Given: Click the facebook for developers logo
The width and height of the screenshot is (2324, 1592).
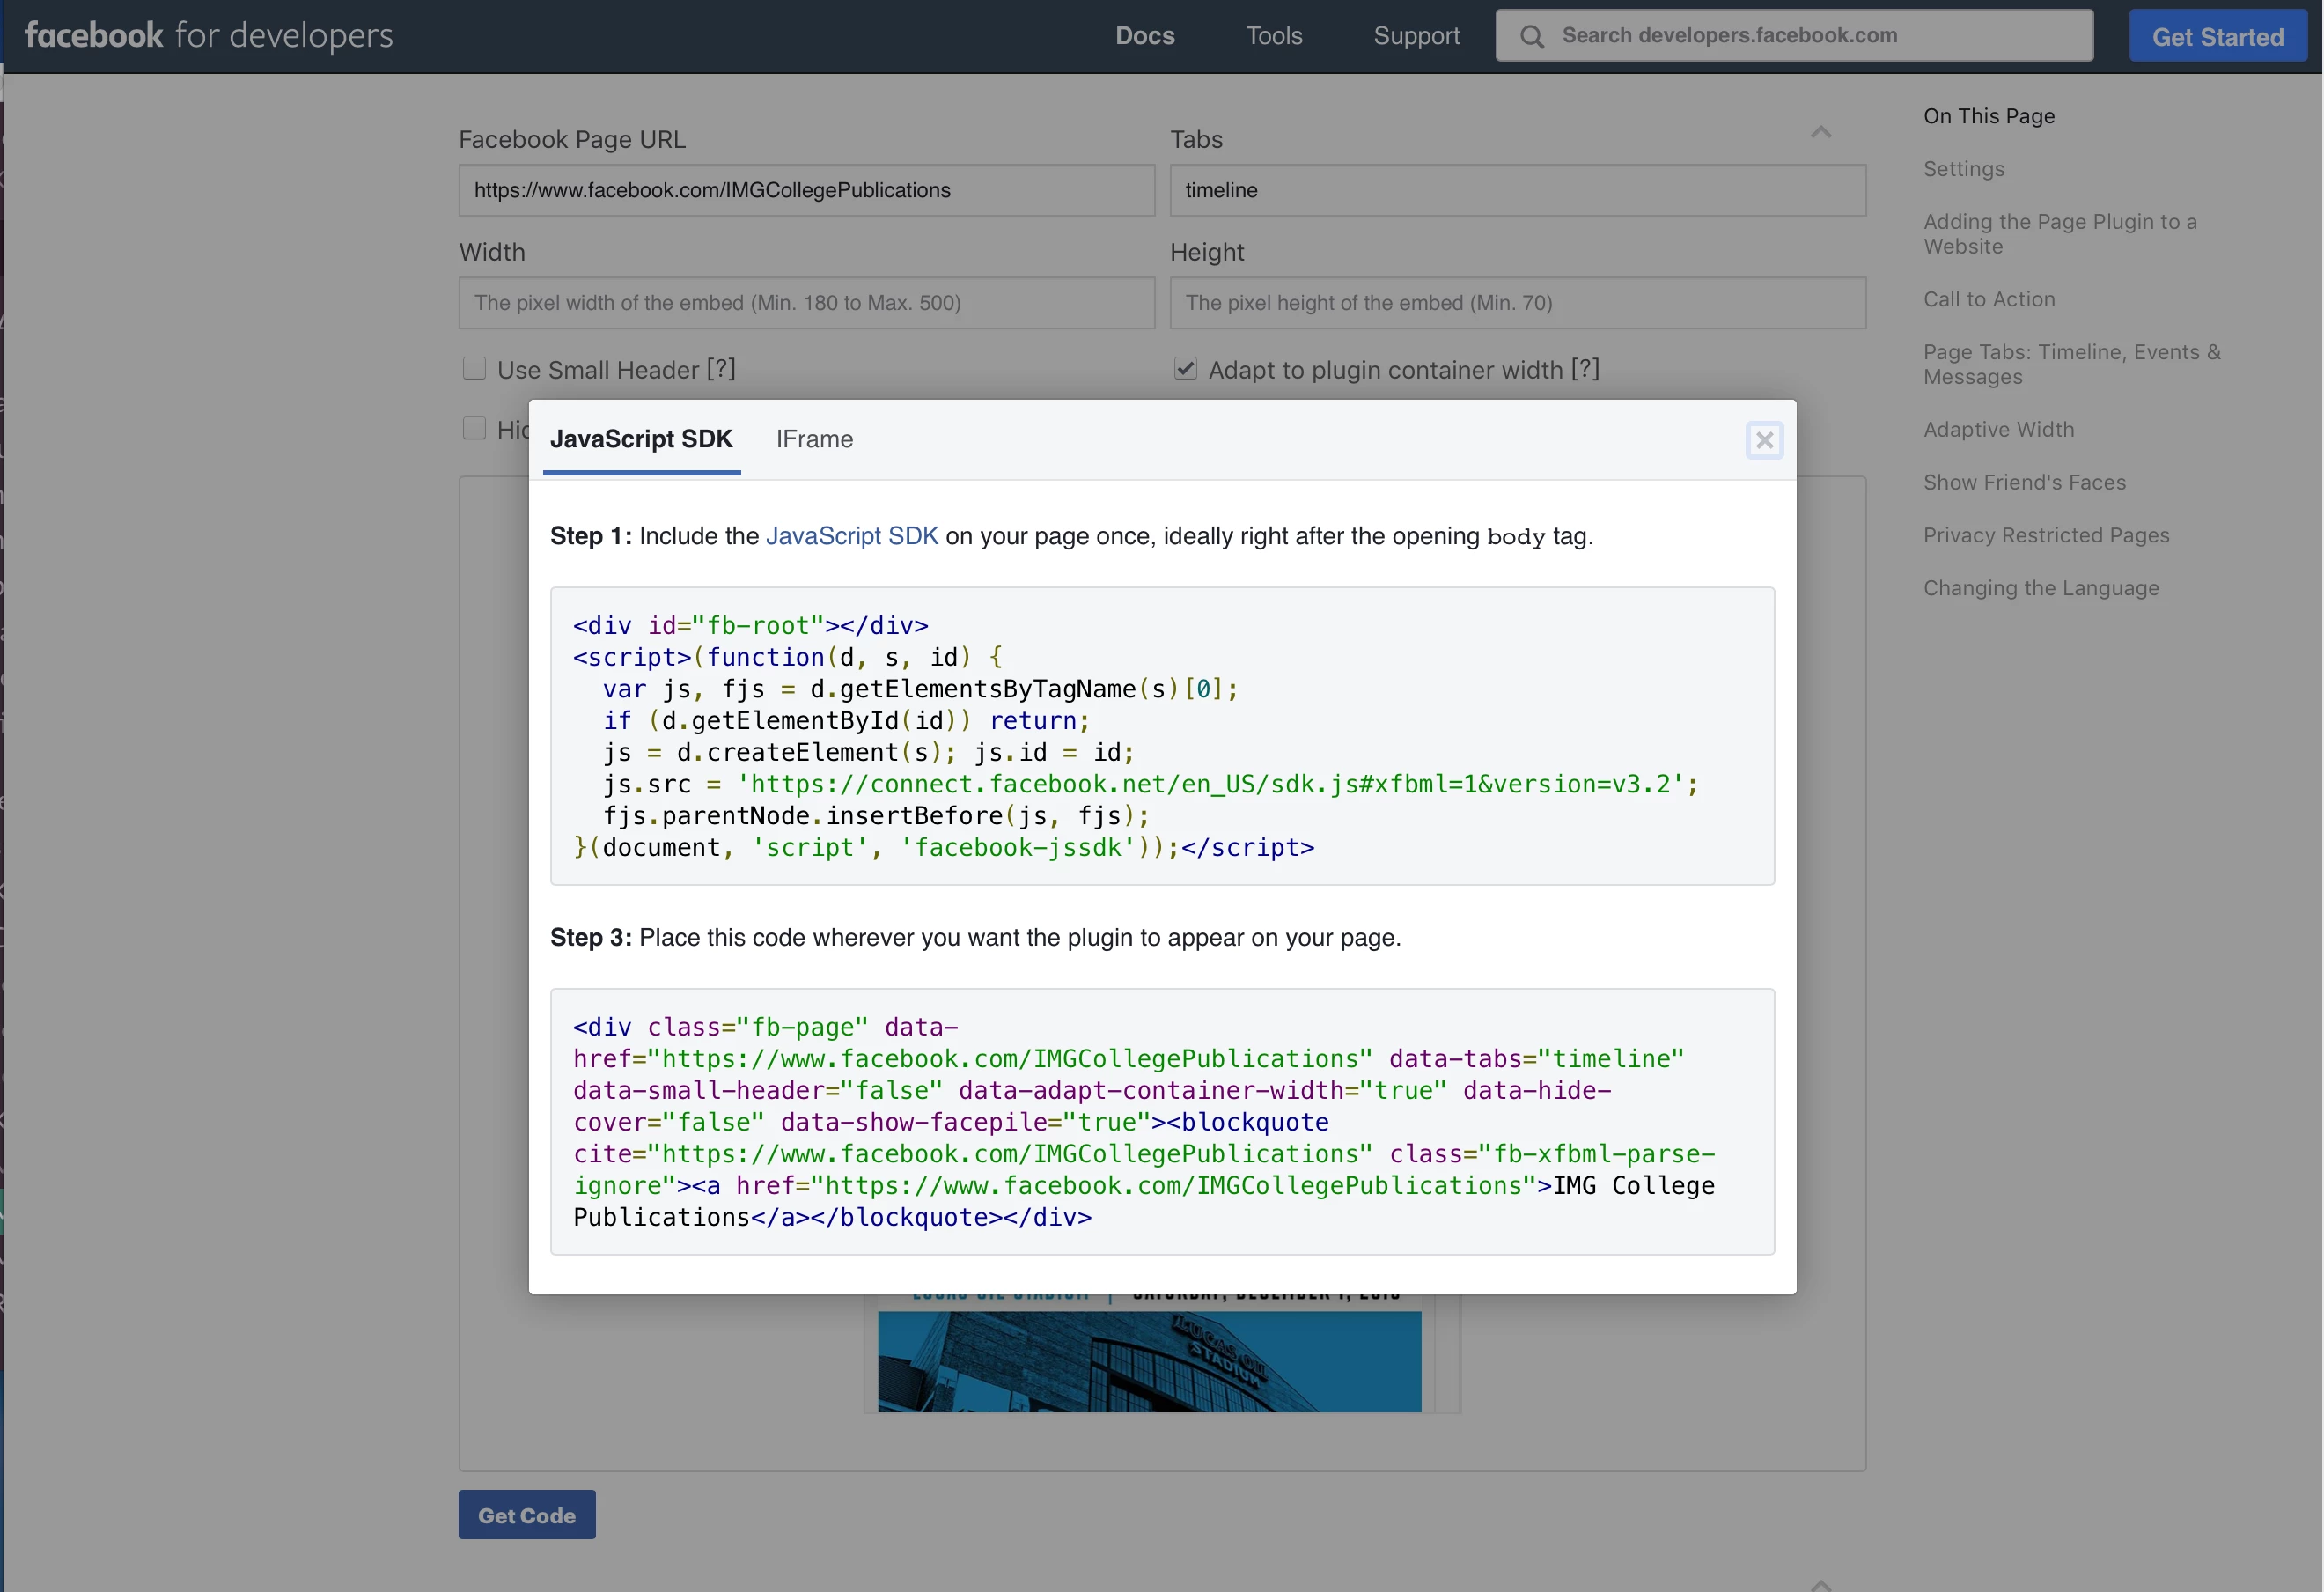Looking at the screenshot, I should [208, 36].
